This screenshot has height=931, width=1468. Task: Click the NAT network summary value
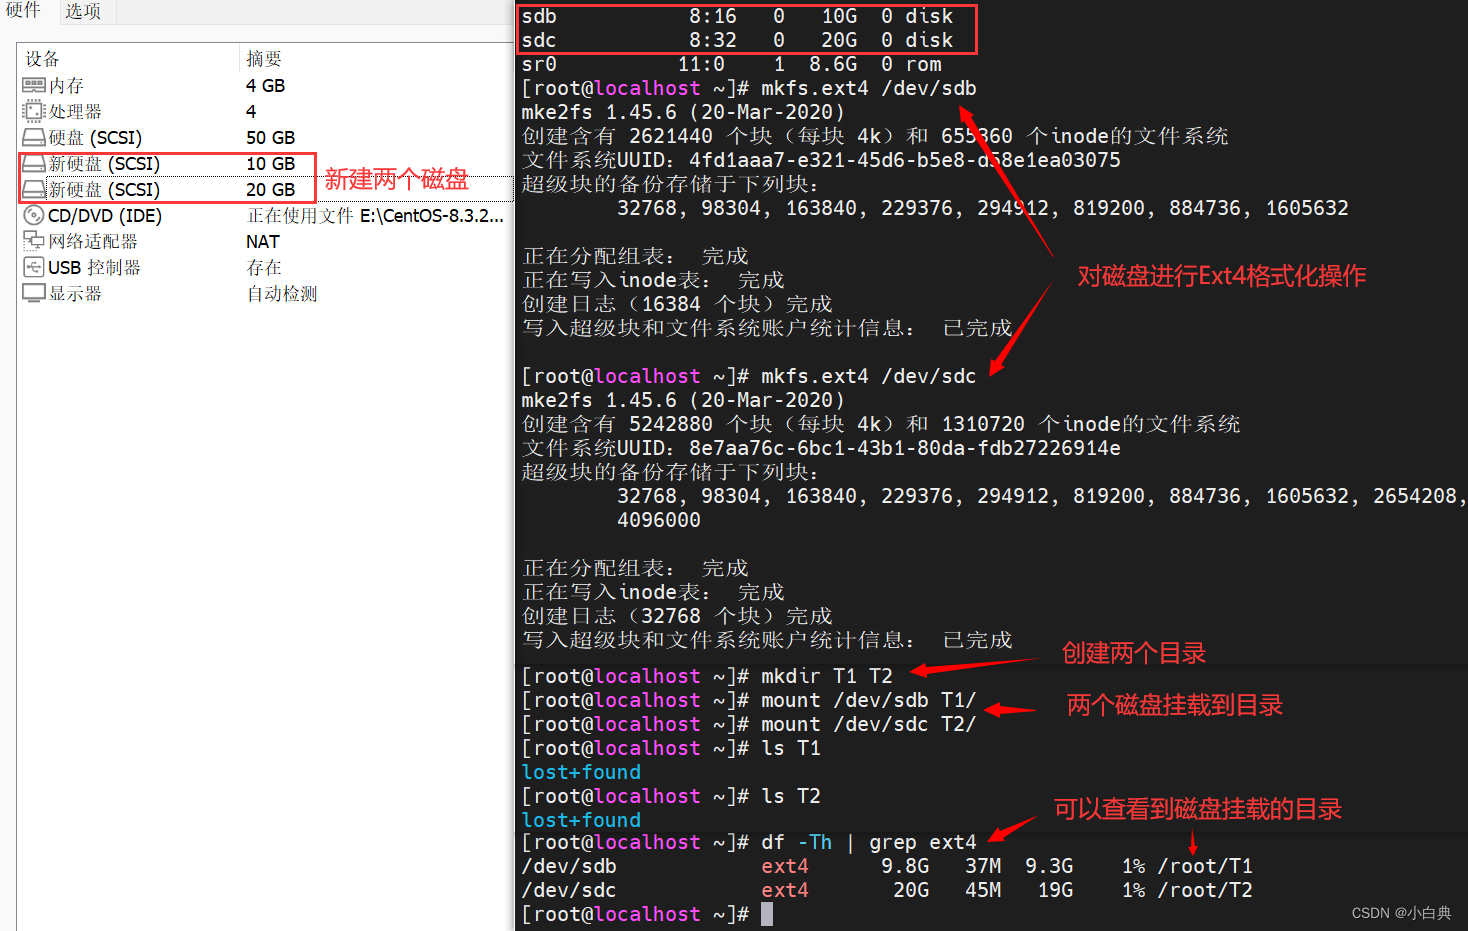tap(263, 242)
